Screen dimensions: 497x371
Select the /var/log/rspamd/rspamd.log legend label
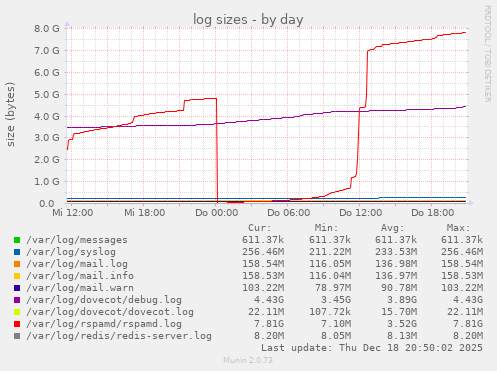point(104,324)
